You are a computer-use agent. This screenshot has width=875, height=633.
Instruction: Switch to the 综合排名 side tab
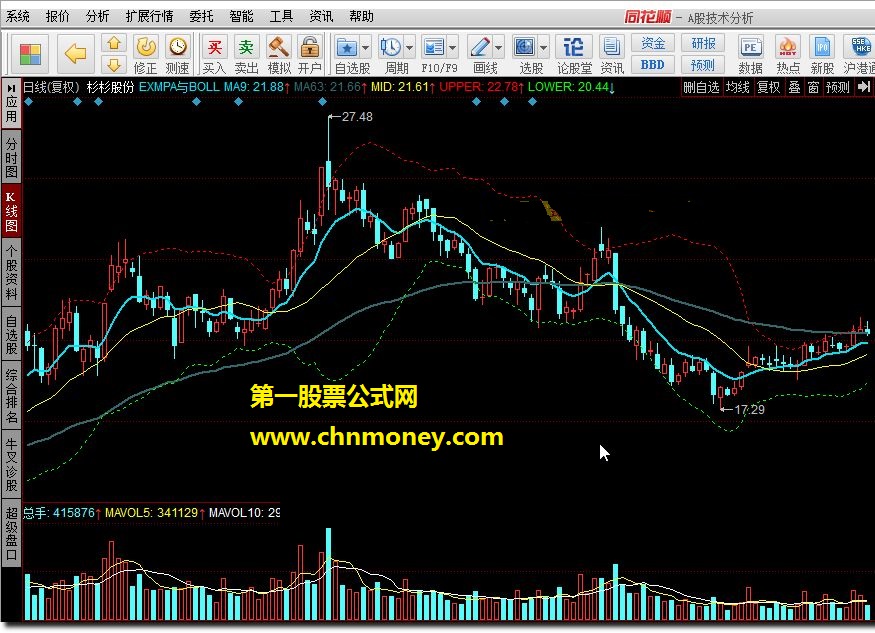tap(11, 395)
